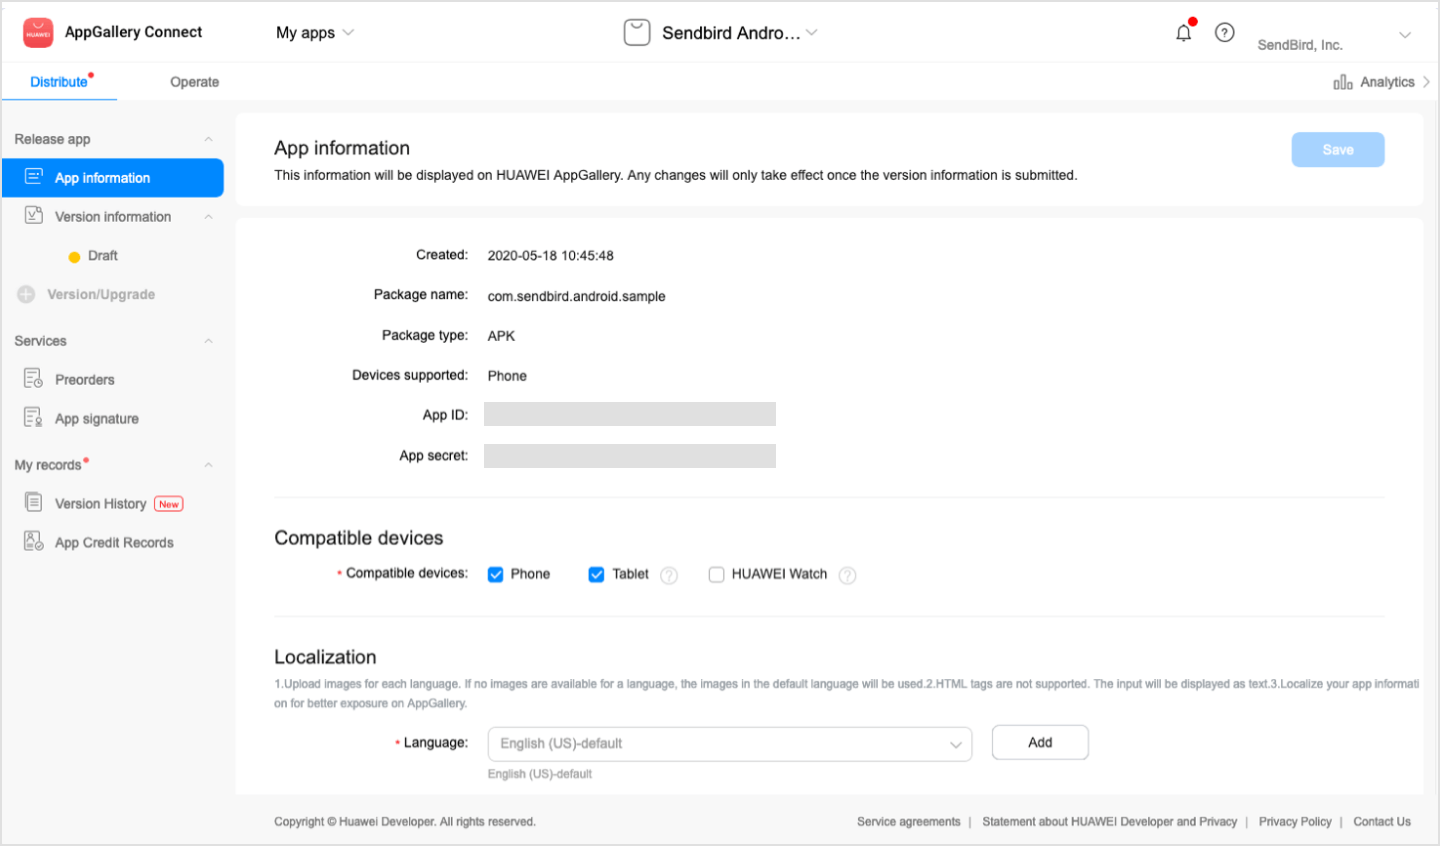The height and width of the screenshot is (846, 1440).
Task: Select App information in the sidebar
Action: (113, 178)
